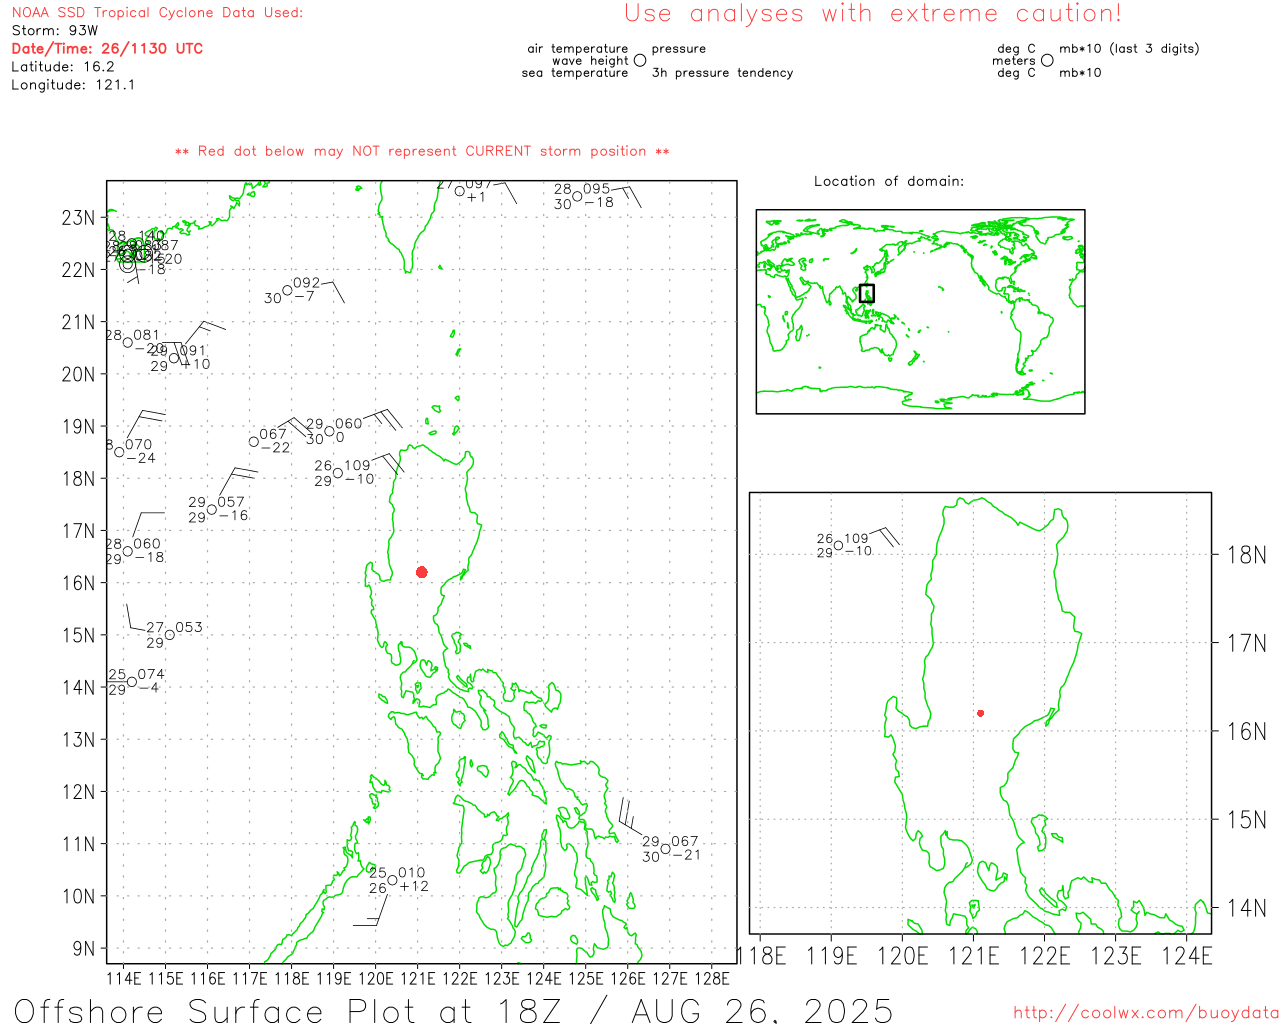Select the 'Latitude: 16.2' value
The image size is (1280, 1024).
coord(63,67)
